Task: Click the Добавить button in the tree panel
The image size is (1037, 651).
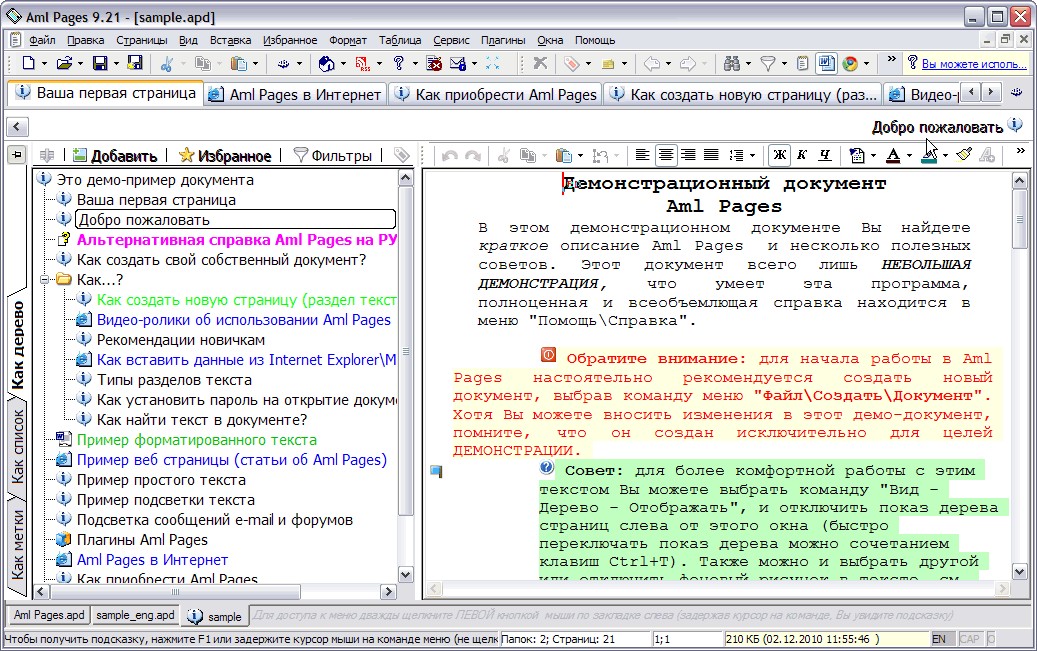Action: (115, 155)
